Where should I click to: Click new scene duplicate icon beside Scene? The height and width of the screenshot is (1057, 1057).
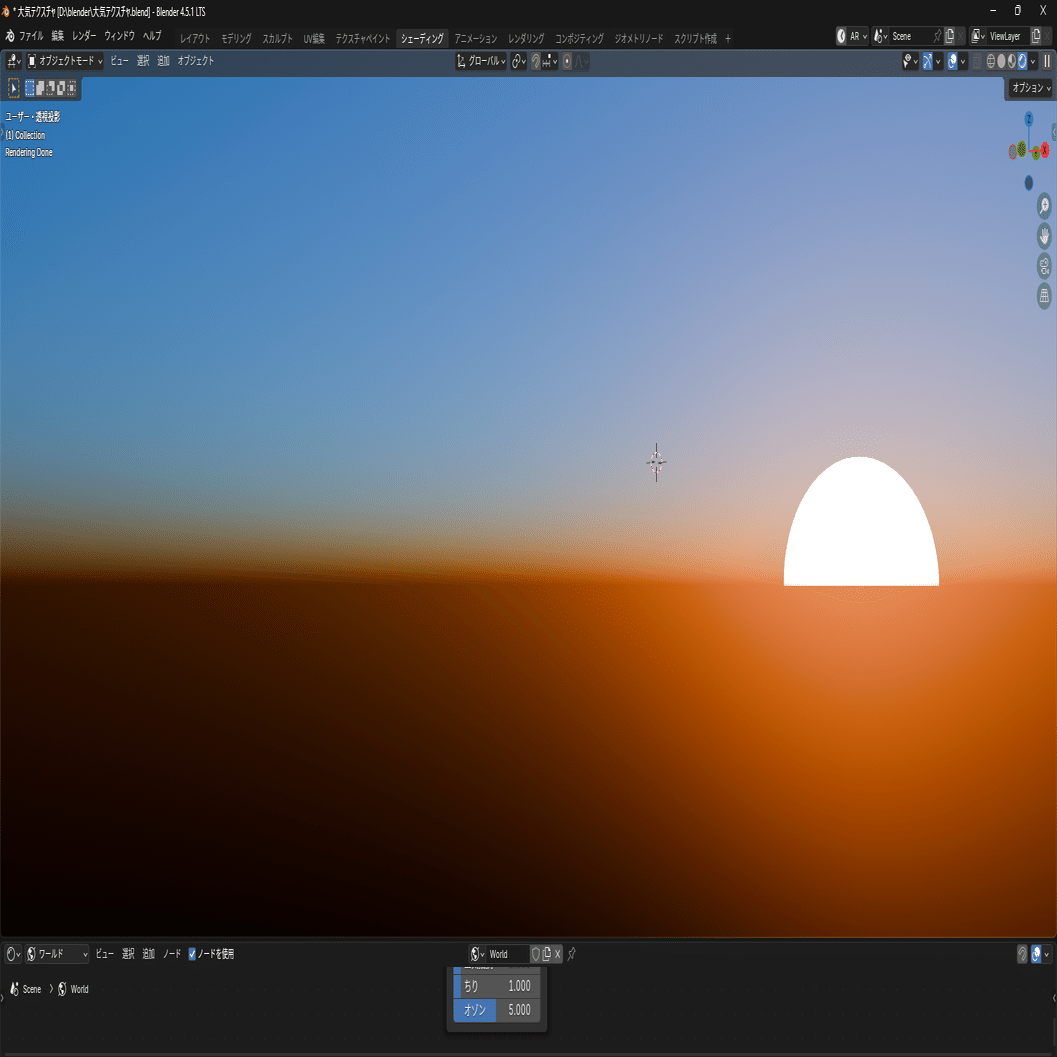pyautogui.click(x=950, y=36)
